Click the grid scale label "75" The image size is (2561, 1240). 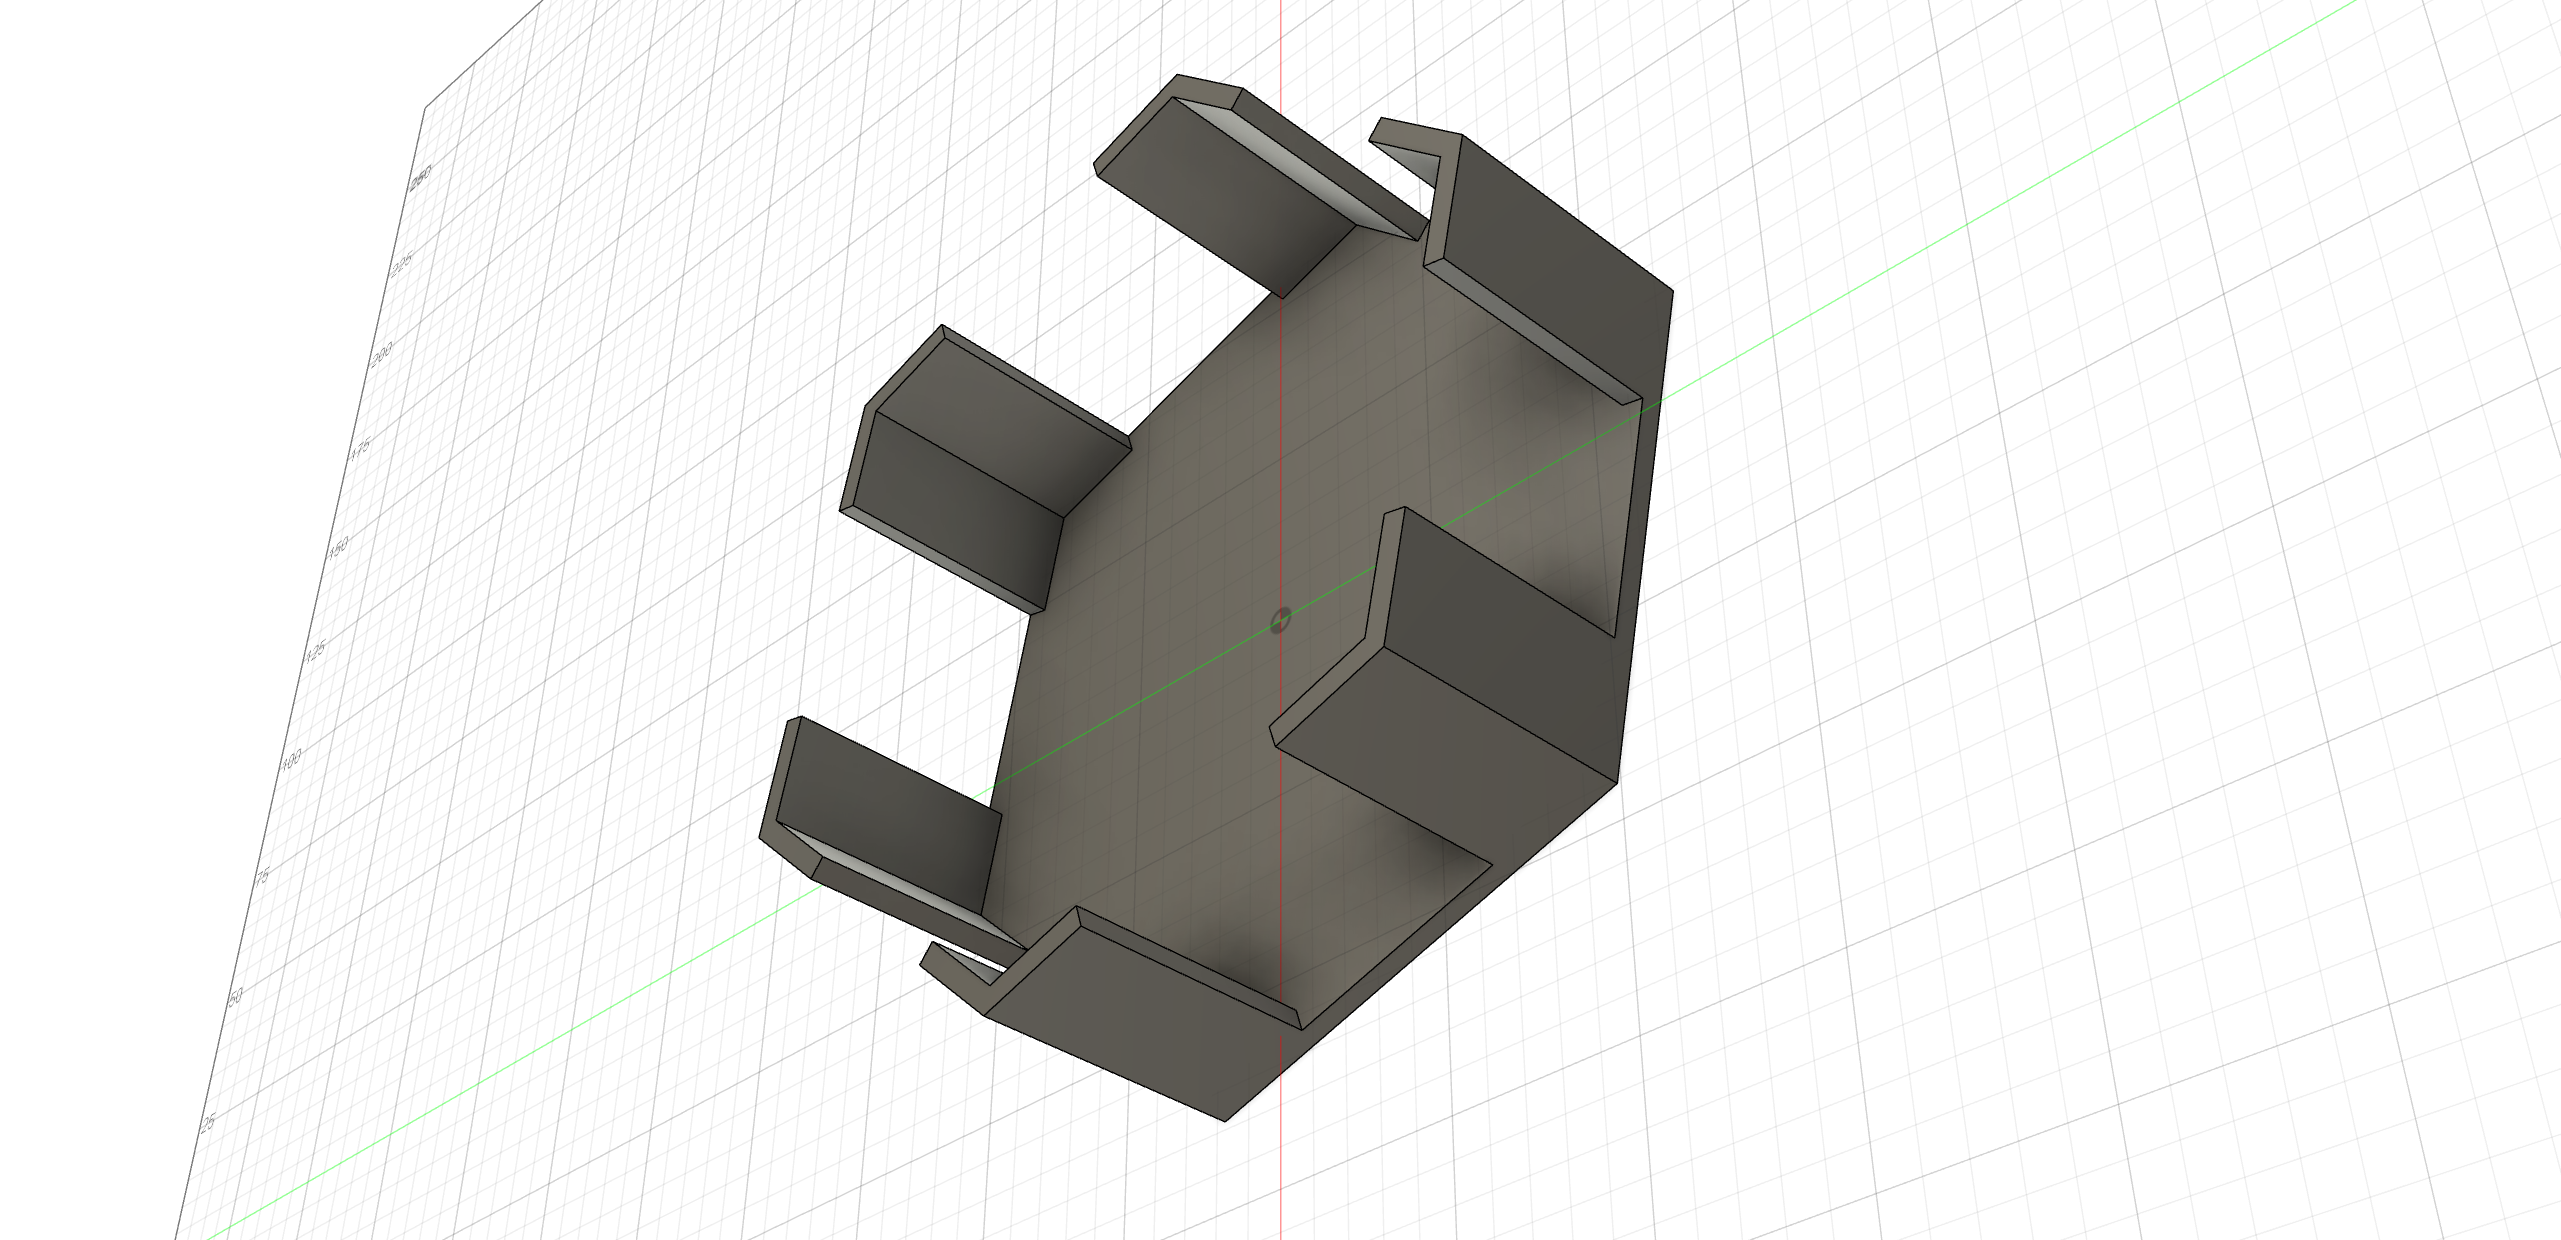click(x=263, y=877)
